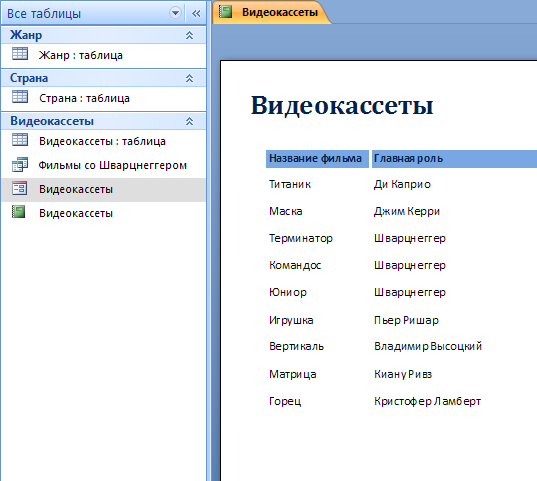Viewport: 537px width, 481px height.
Task: Click the Джим Керри actor cell
Action: 407,211
